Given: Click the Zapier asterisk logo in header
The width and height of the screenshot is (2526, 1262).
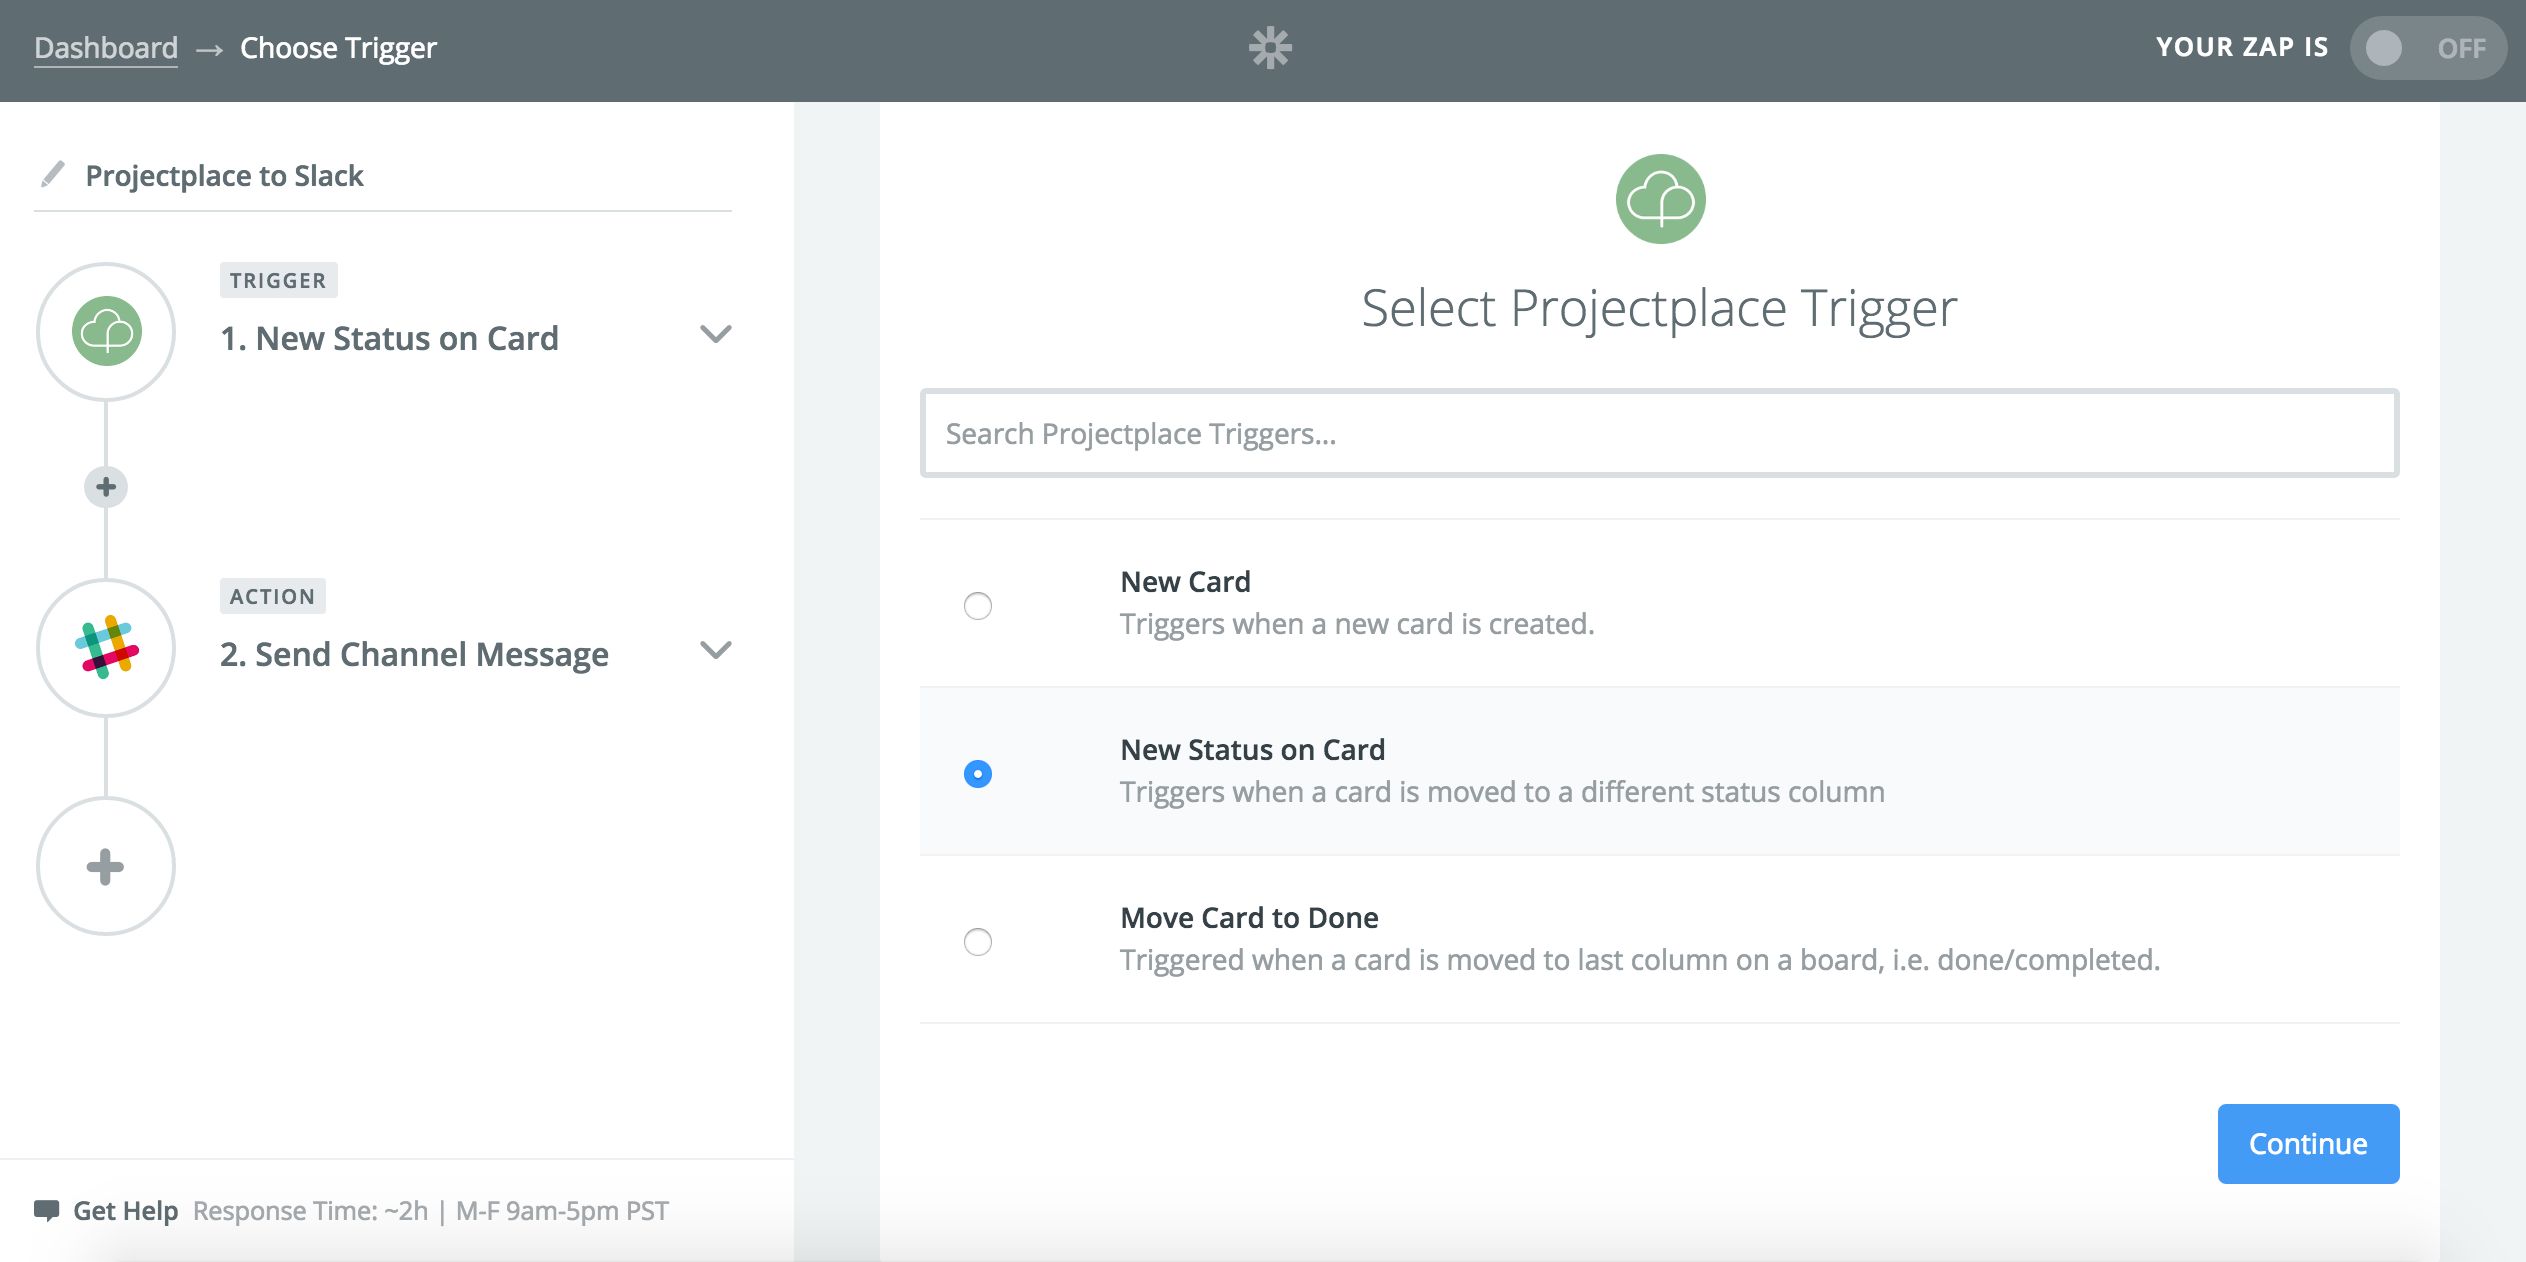Looking at the screenshot, I should (1270, 48).
